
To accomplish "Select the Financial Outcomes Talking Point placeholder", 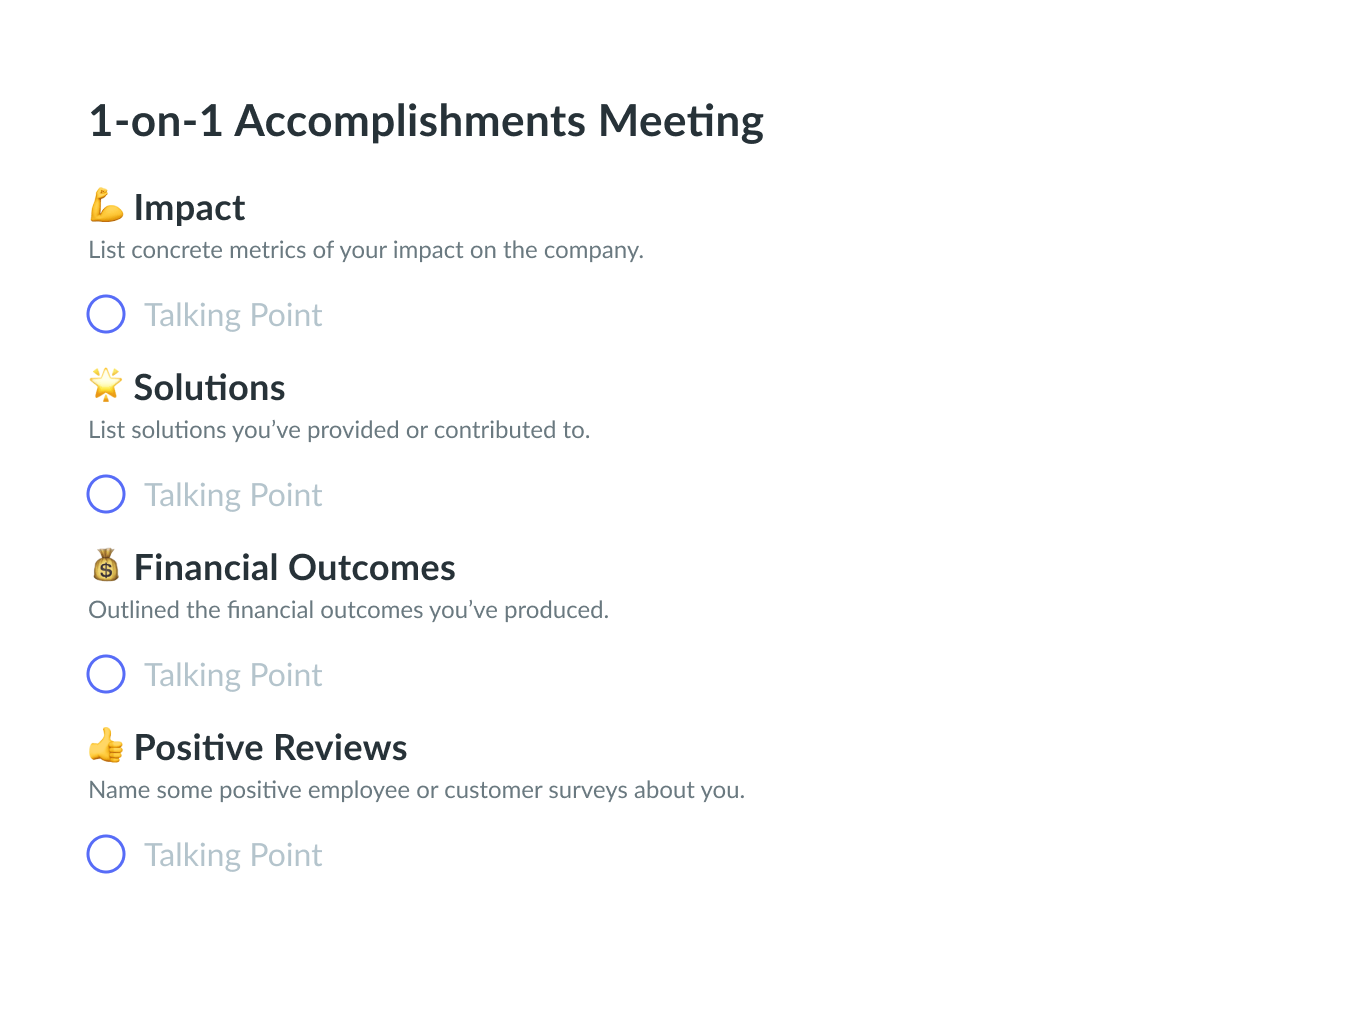I will pyautogui.click(x=233, y=675).
